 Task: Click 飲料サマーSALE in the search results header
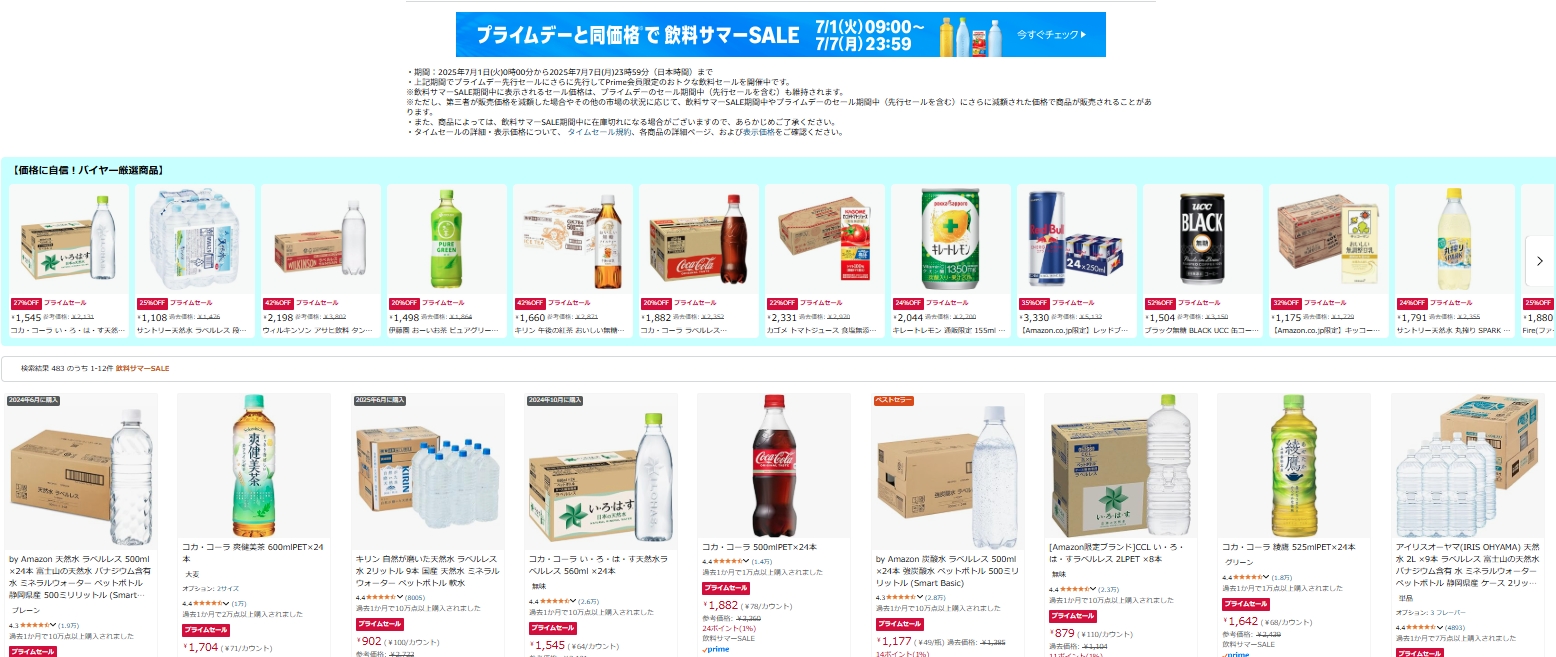[x=142, y=369]
